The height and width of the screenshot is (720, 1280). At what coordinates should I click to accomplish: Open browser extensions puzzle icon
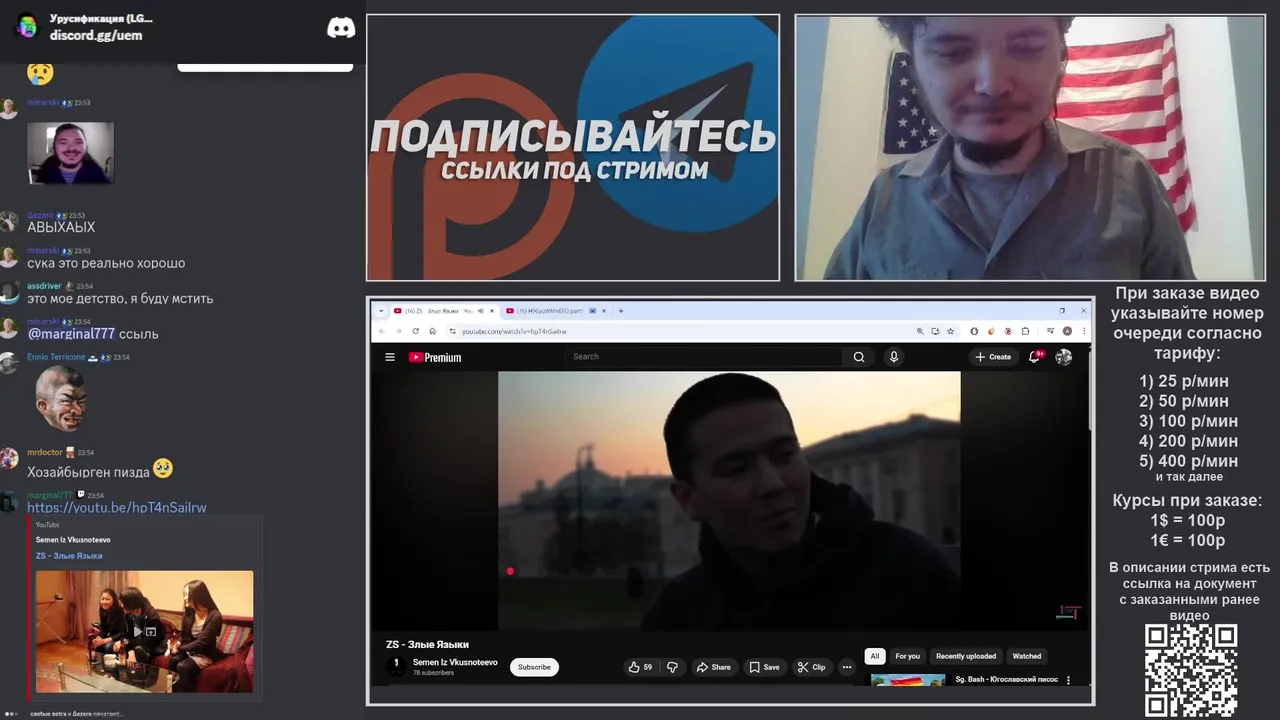pos(1025,331)
